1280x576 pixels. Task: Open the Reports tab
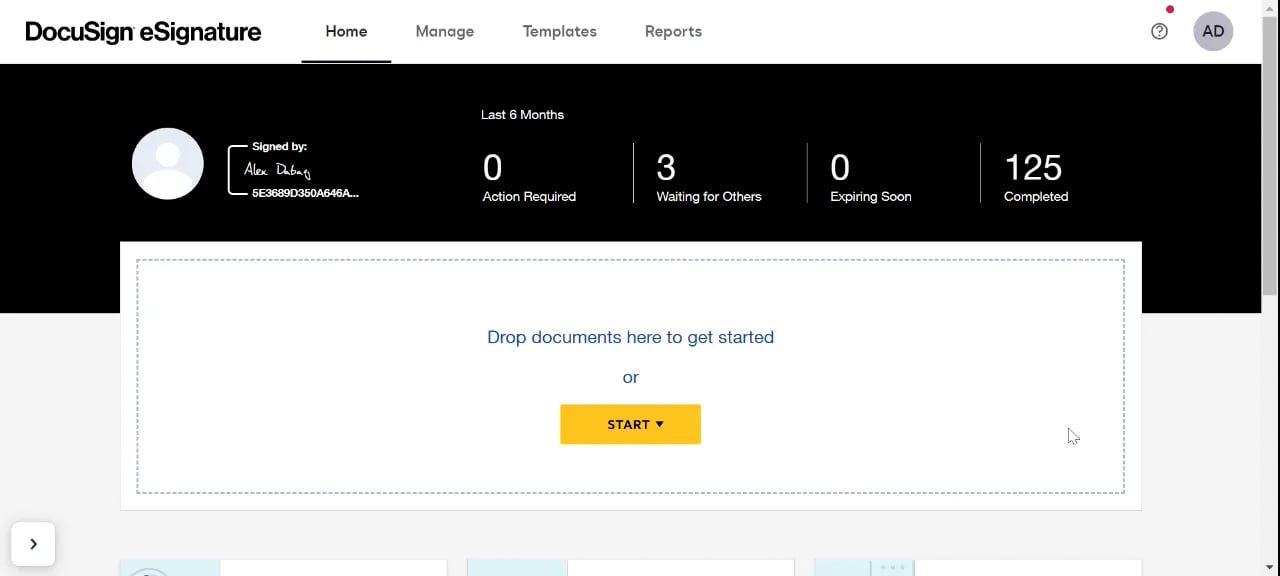[673, 31]
